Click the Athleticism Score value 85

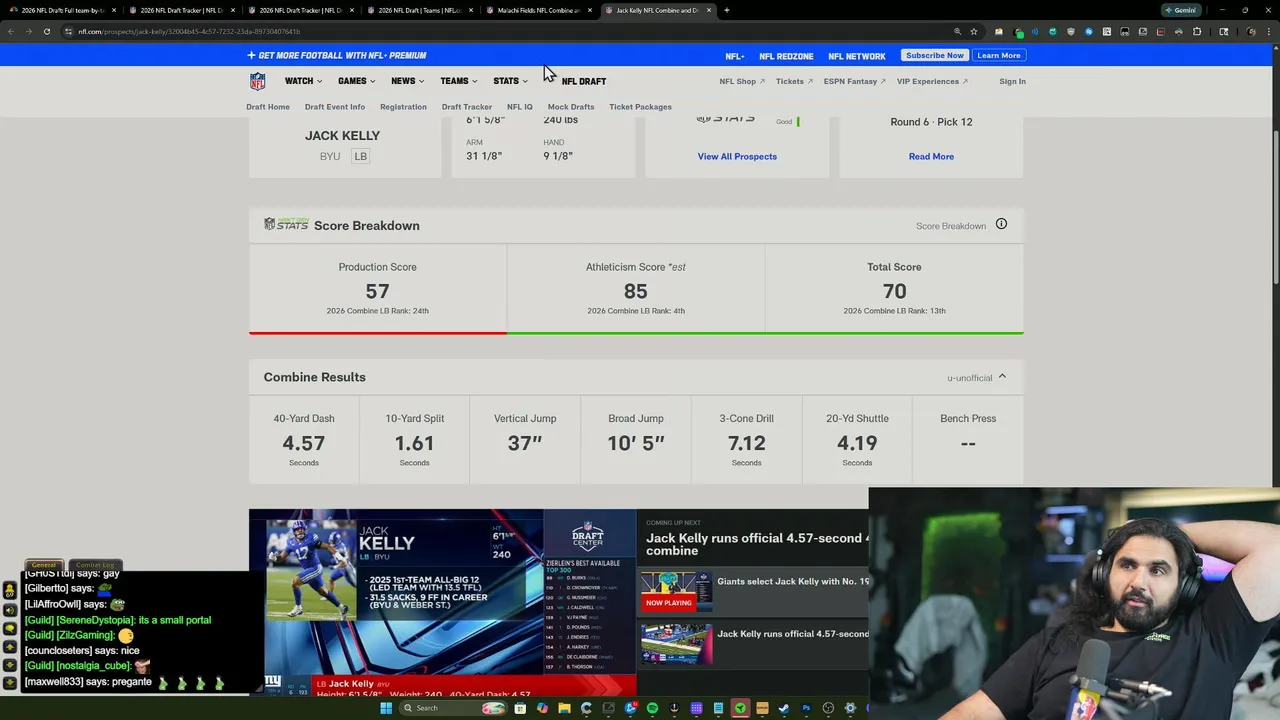[635, 291]
